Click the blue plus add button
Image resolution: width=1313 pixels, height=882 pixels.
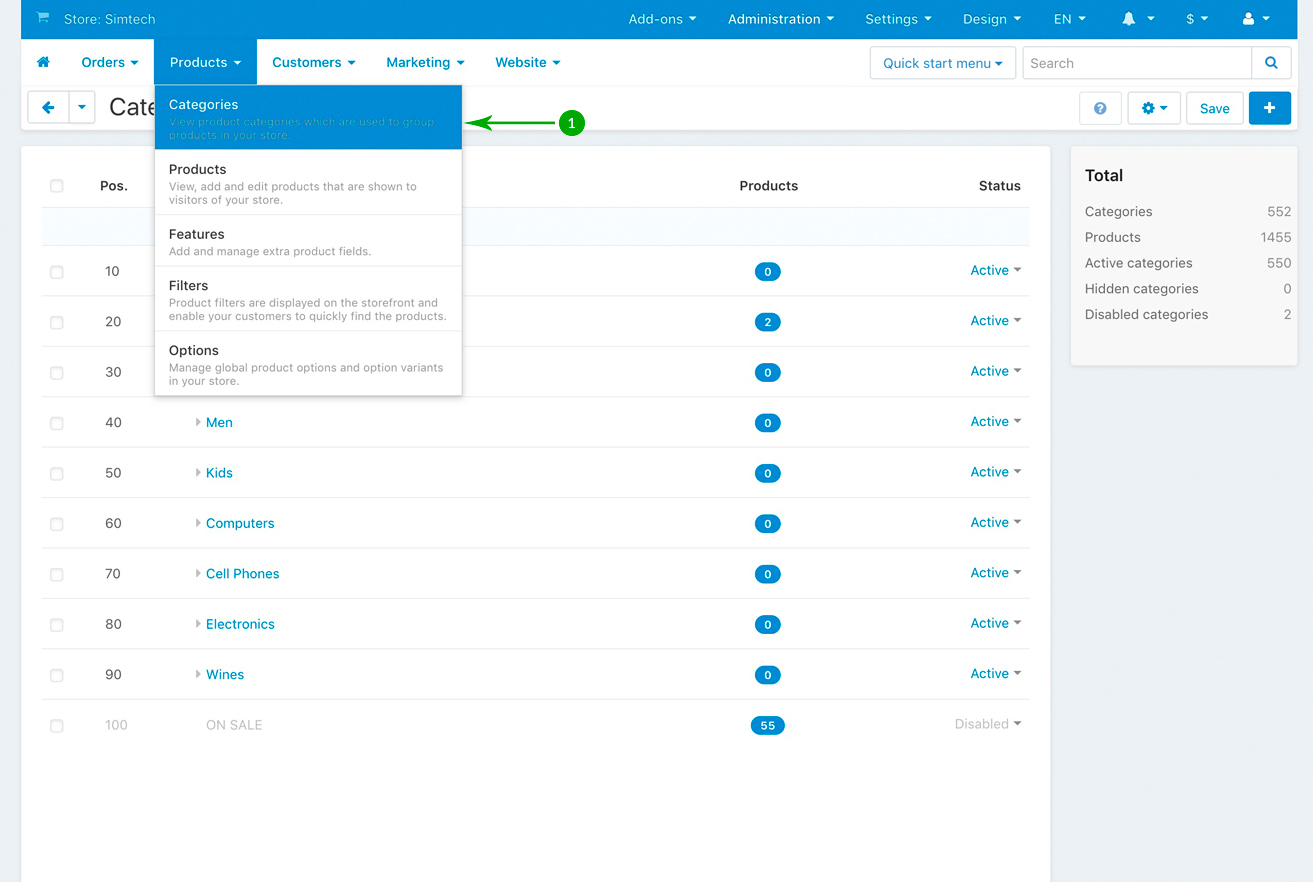(1269, 108)
